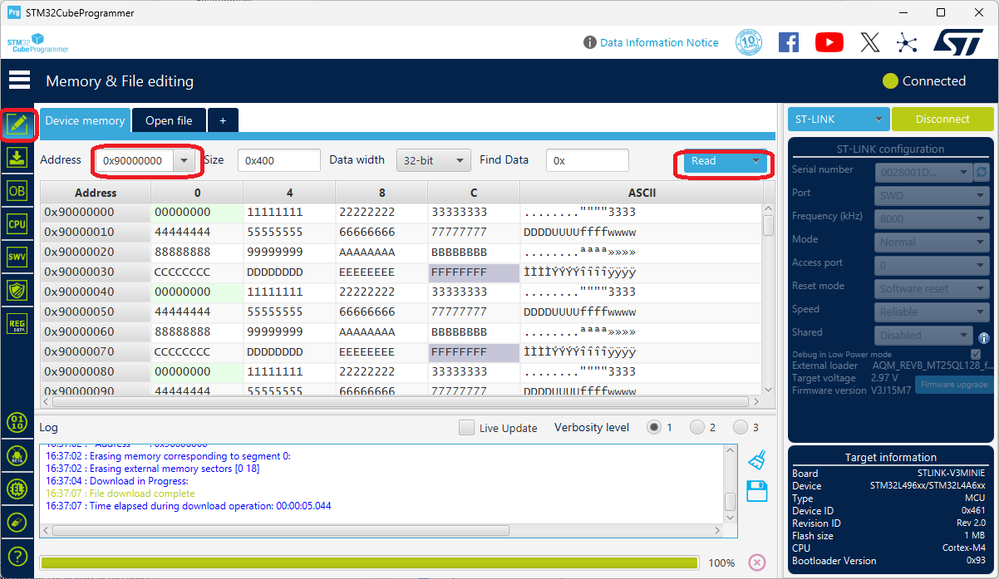Save the log using the floppy disk icon
The height and width of the screenshot is (579, 999).
pyautogui.click(x=757, y=491)
